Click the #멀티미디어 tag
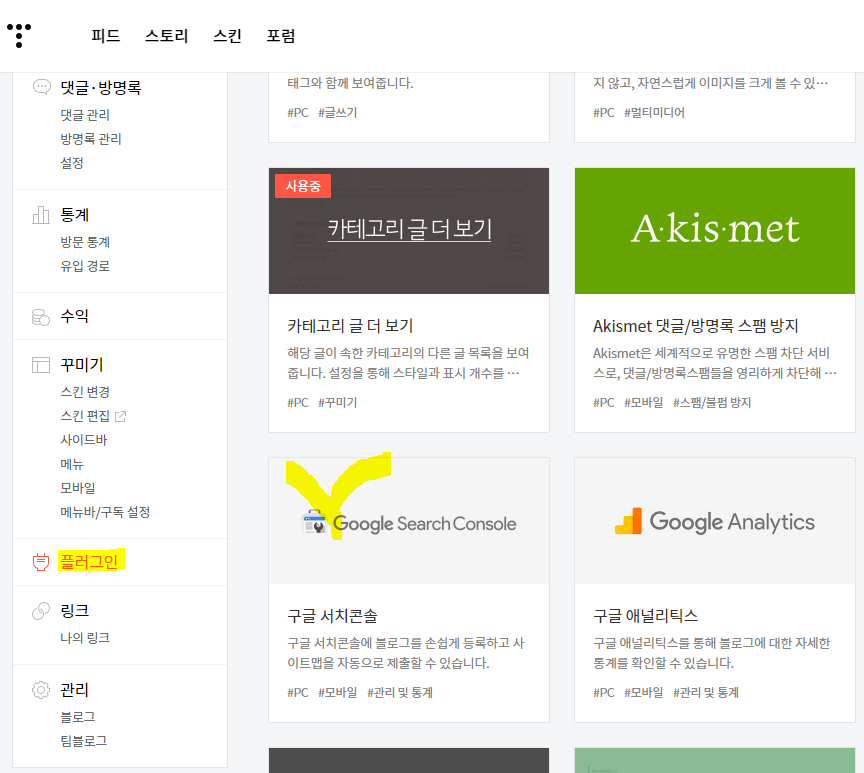The image size is (864, 773). 654,113
